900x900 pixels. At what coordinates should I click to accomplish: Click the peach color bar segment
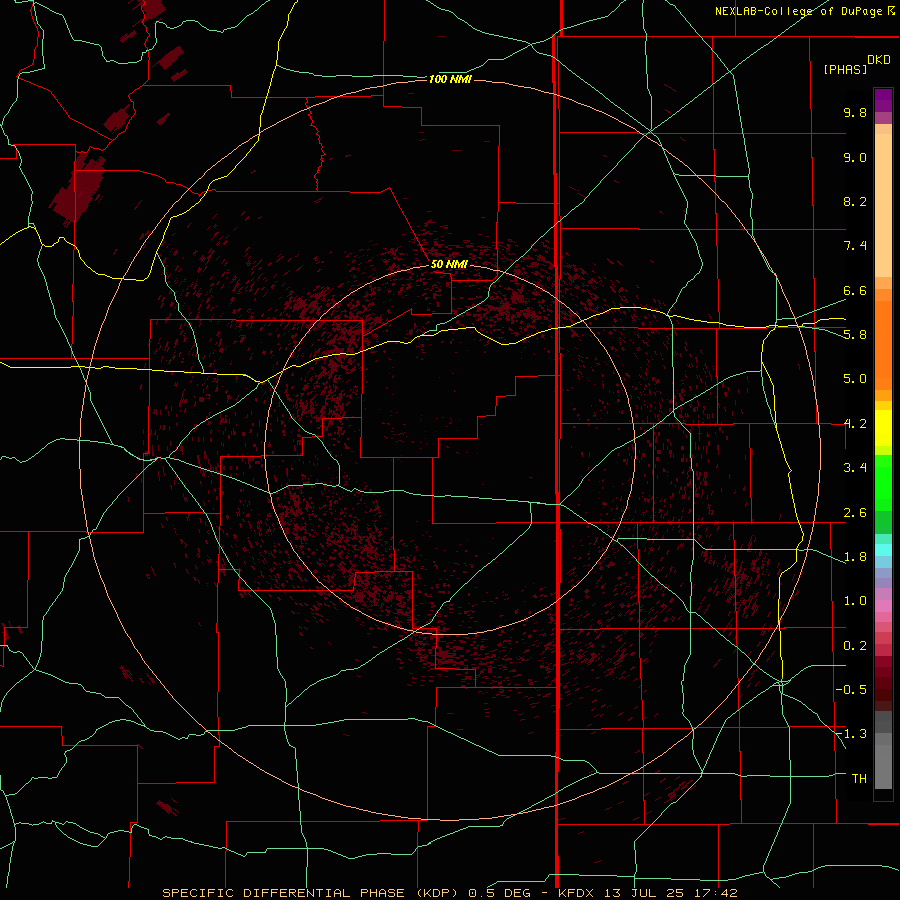[x=883, y=205]
